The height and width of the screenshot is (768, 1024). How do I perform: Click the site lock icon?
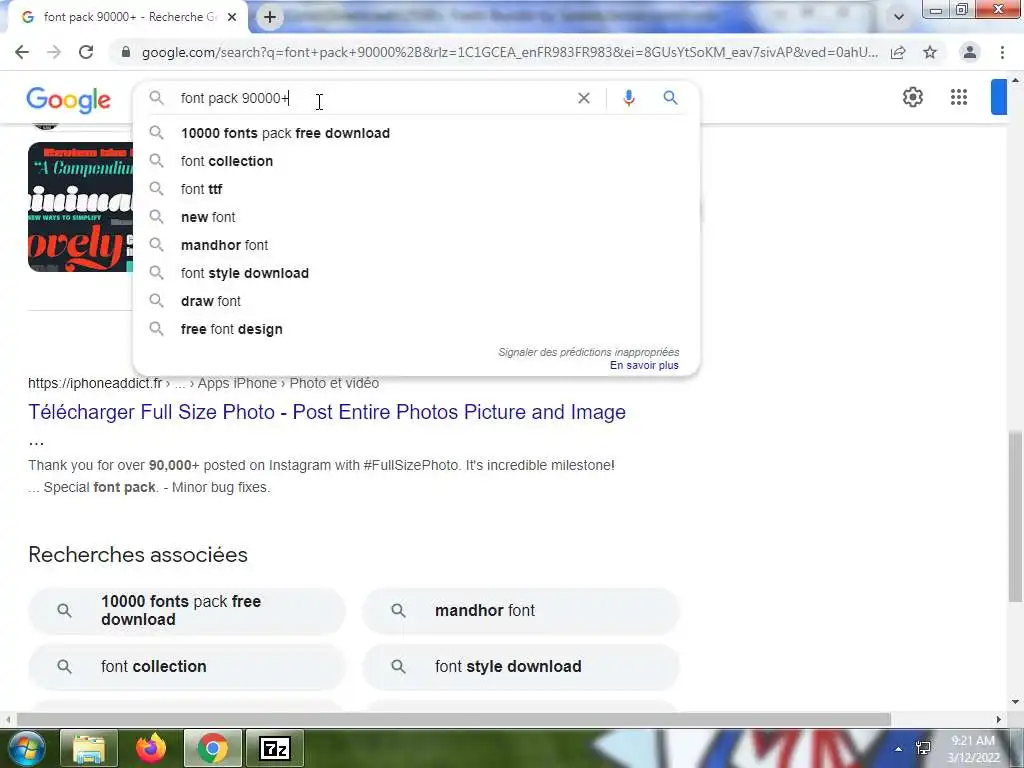tap(126, 52)
